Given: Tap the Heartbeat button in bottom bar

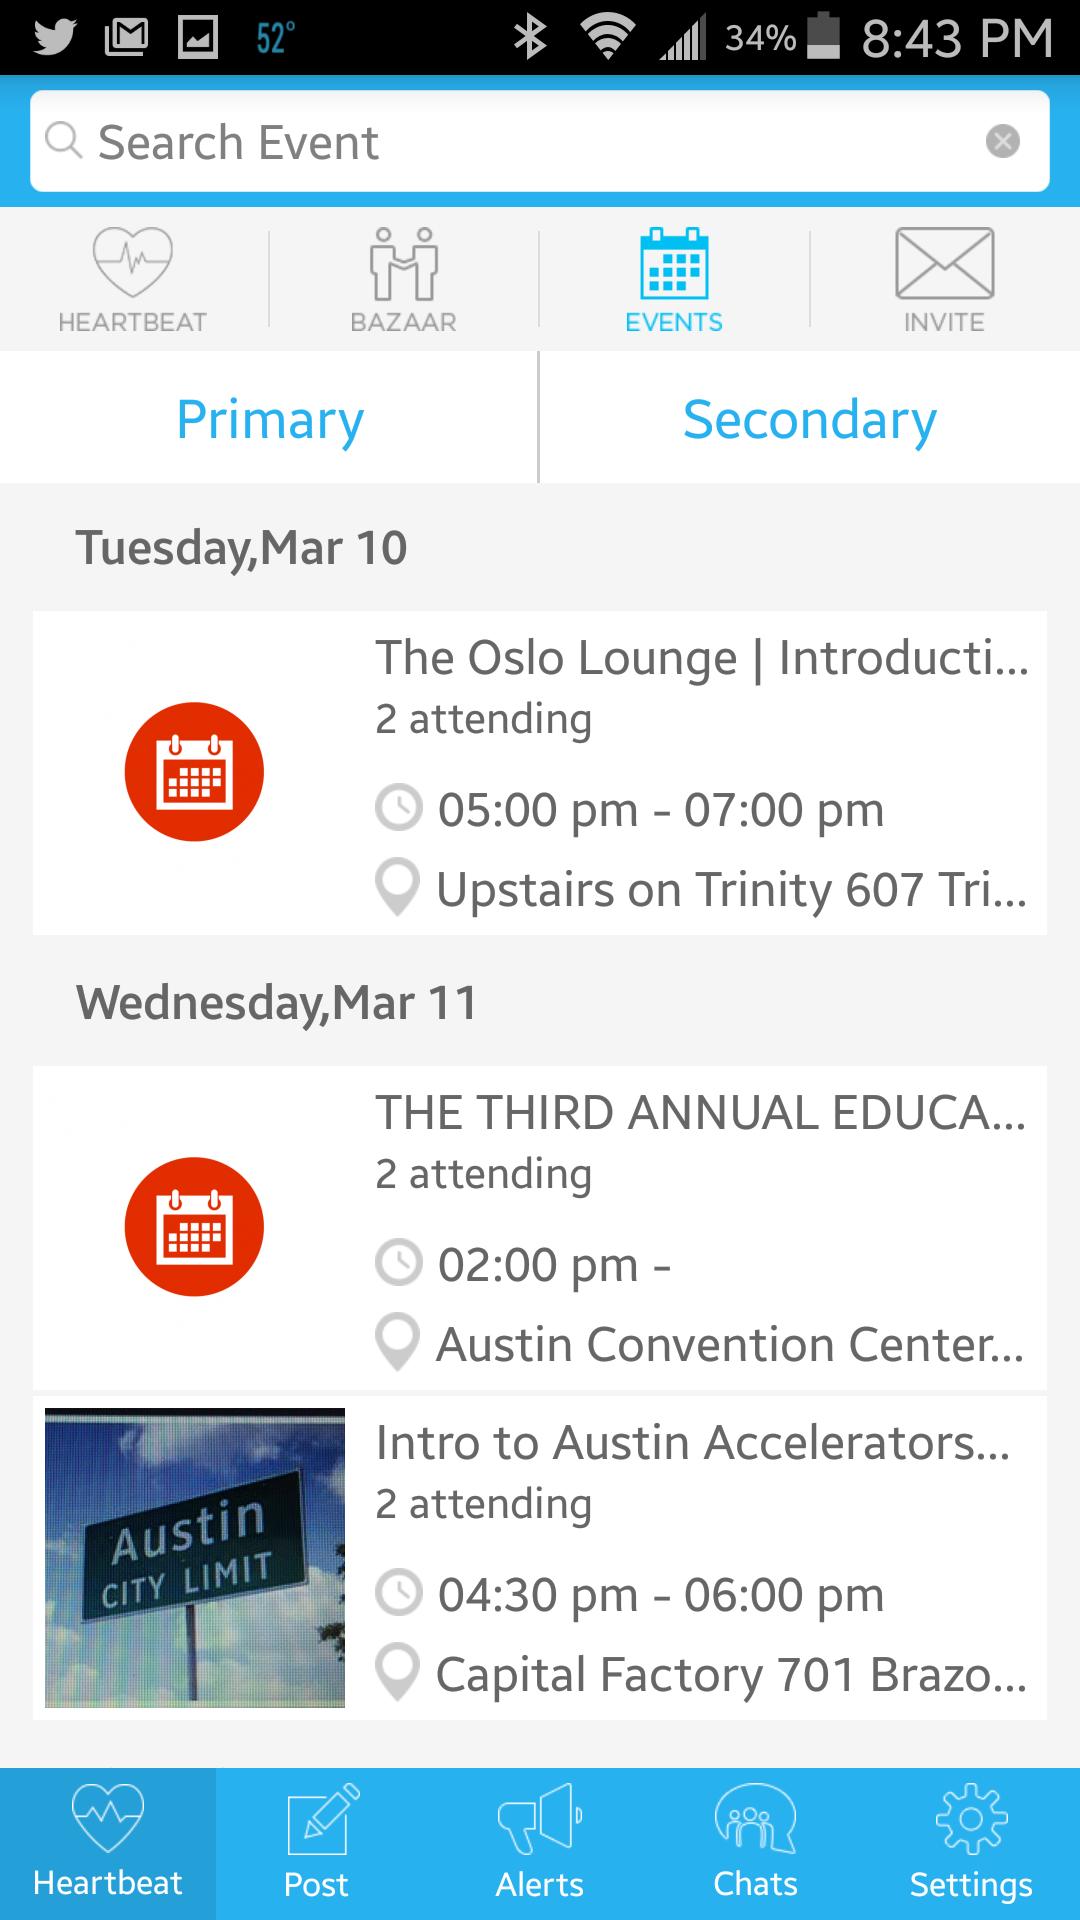Looking at the screenshot, I should tap(108, 1844).
